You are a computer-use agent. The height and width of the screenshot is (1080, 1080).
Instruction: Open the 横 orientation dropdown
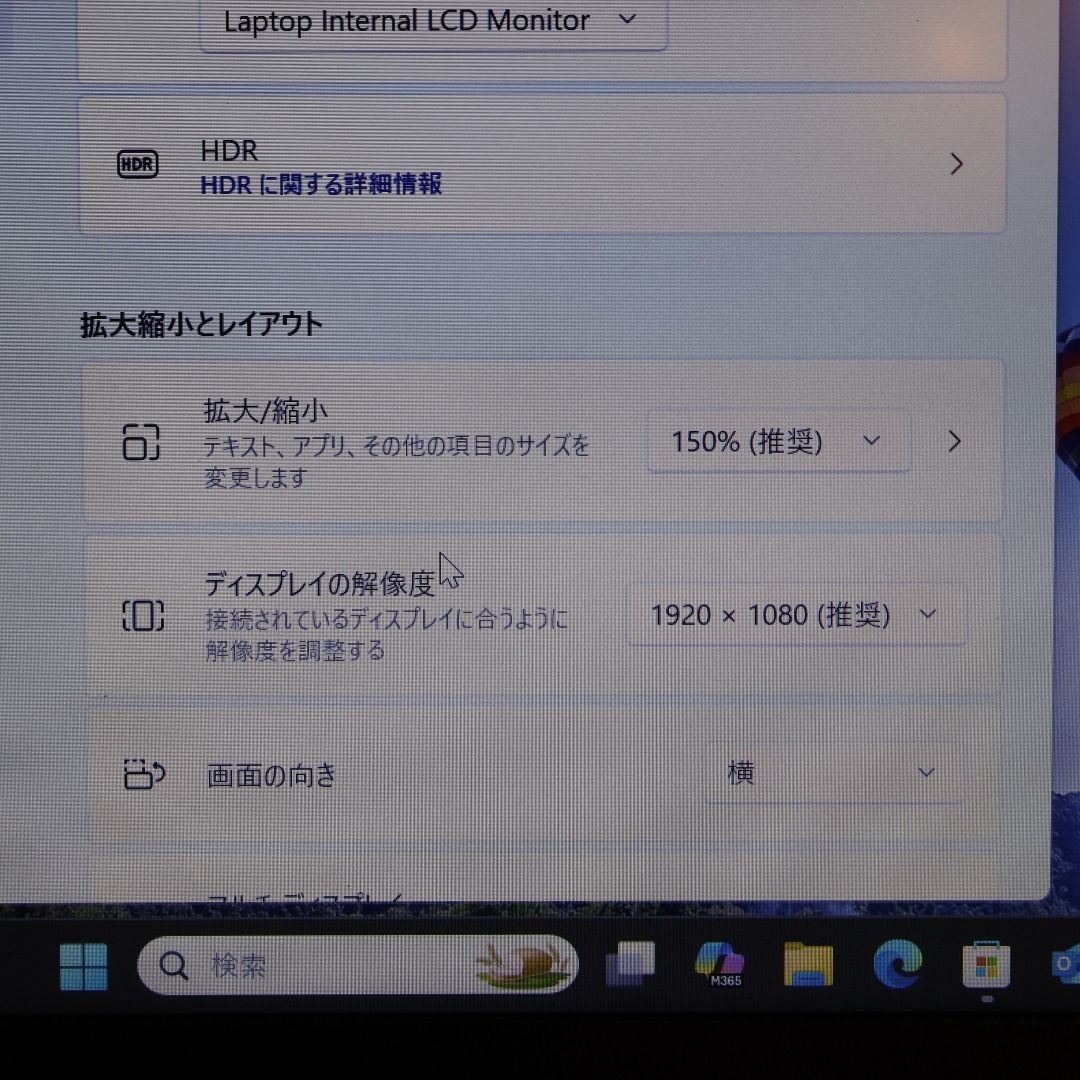click(x=834, y=773)
